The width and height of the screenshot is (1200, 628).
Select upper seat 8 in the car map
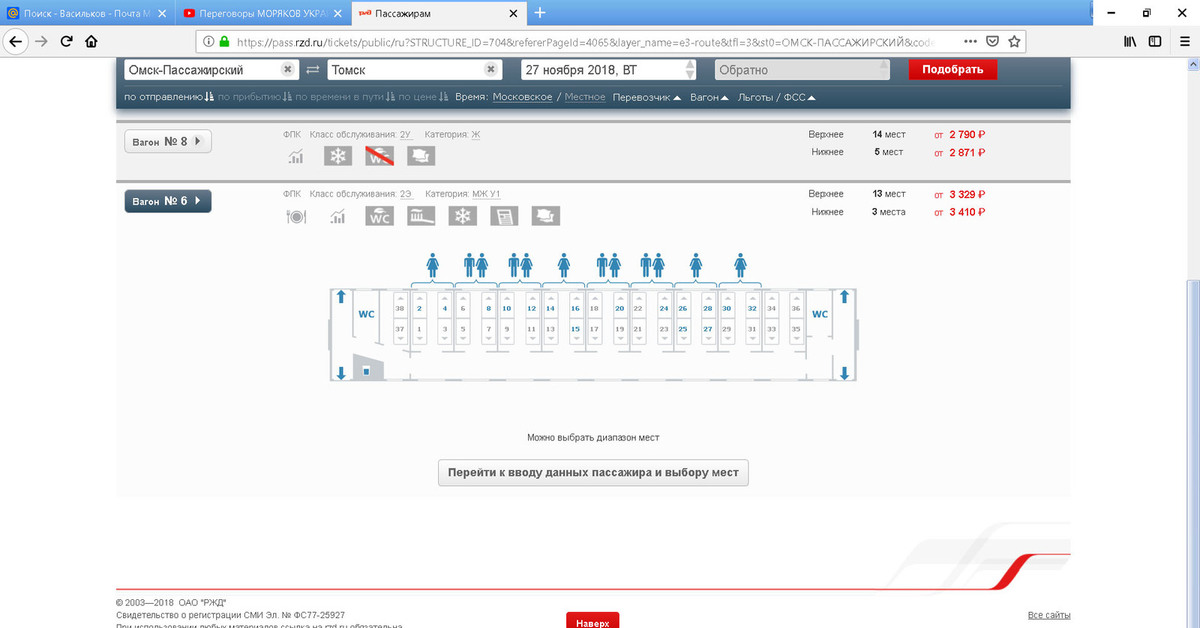(488, 305)
